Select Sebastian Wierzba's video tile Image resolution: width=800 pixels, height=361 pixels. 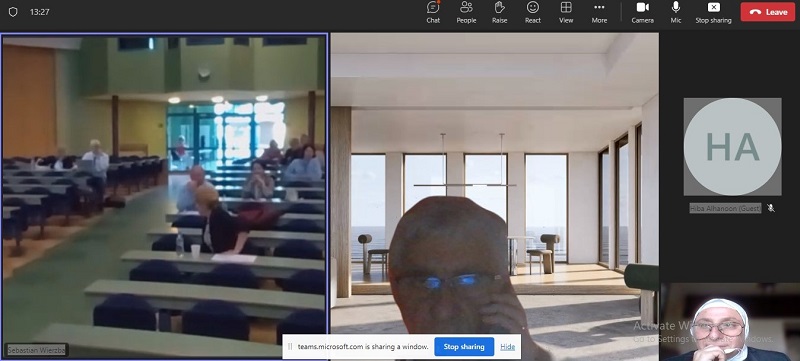[164, 197]
